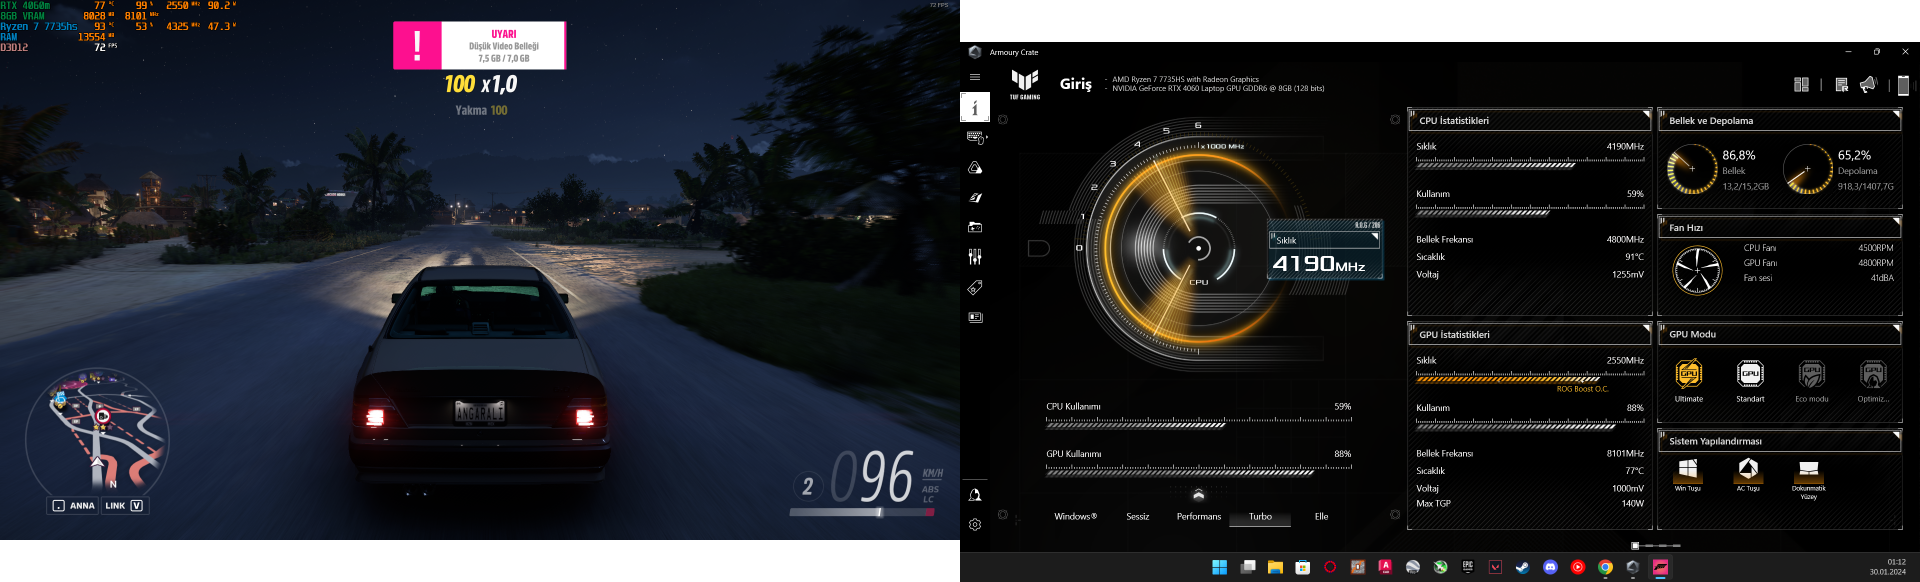Choose Standart GPU mode

1750,380
